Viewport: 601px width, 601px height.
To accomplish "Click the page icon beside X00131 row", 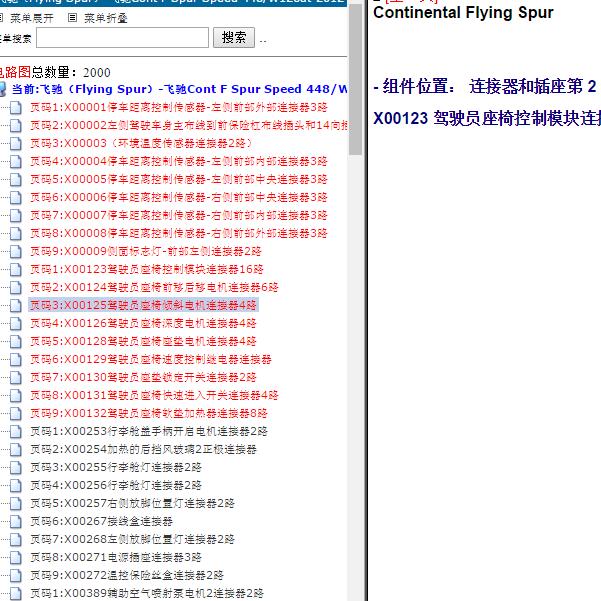I will coord(16,396).
